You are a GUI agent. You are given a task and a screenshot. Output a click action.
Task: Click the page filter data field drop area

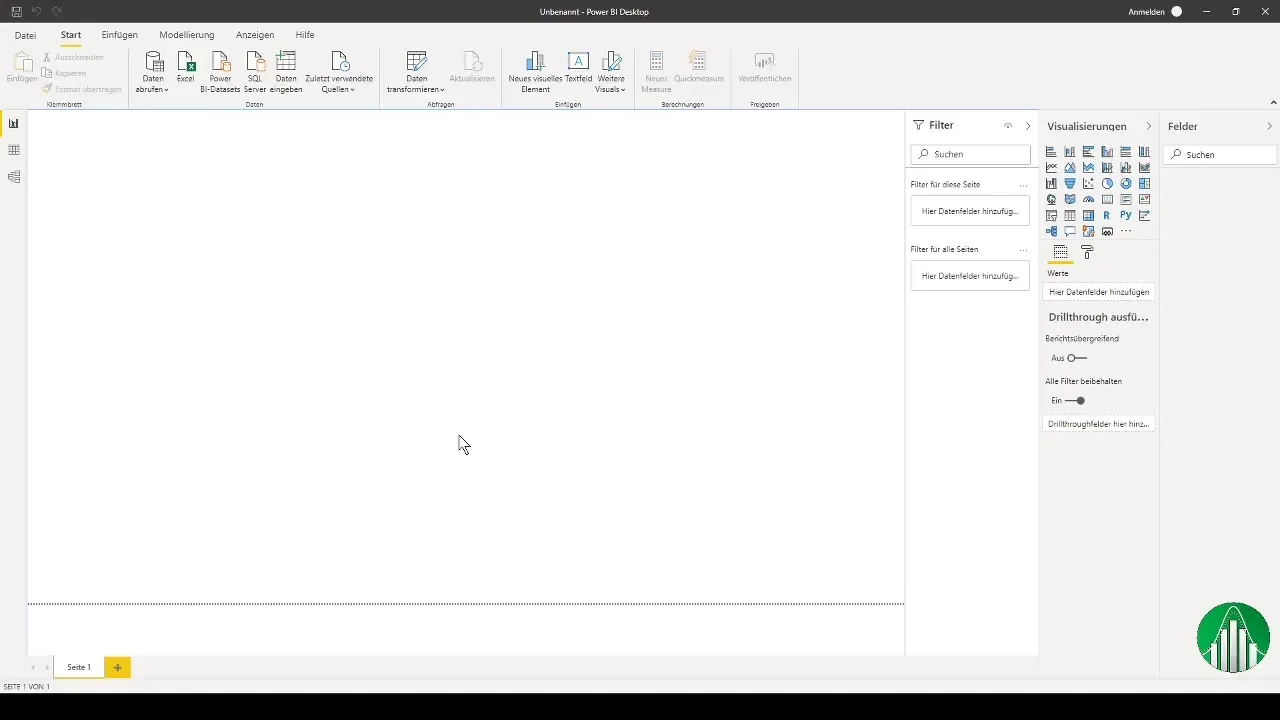point(970,211)
